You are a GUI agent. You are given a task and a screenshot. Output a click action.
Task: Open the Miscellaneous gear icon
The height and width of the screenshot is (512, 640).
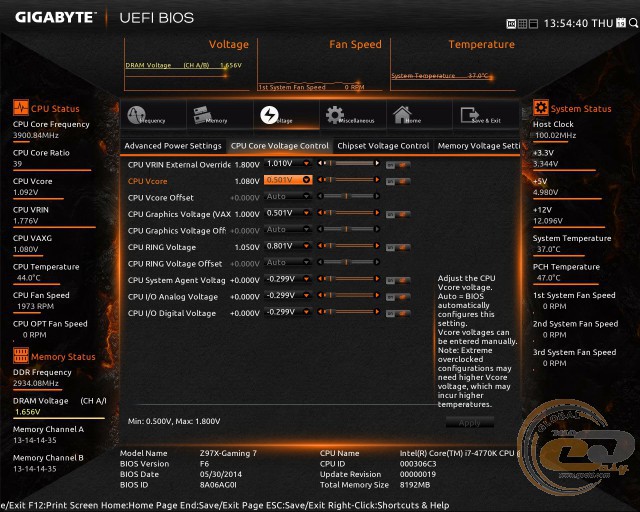click(x=335, y=115)
